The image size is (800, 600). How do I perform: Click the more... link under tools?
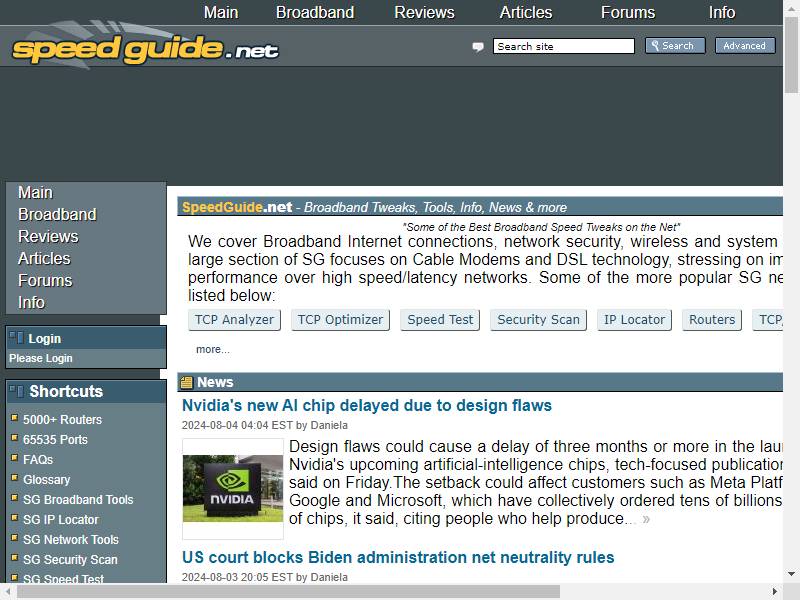(x=213, y=349)
